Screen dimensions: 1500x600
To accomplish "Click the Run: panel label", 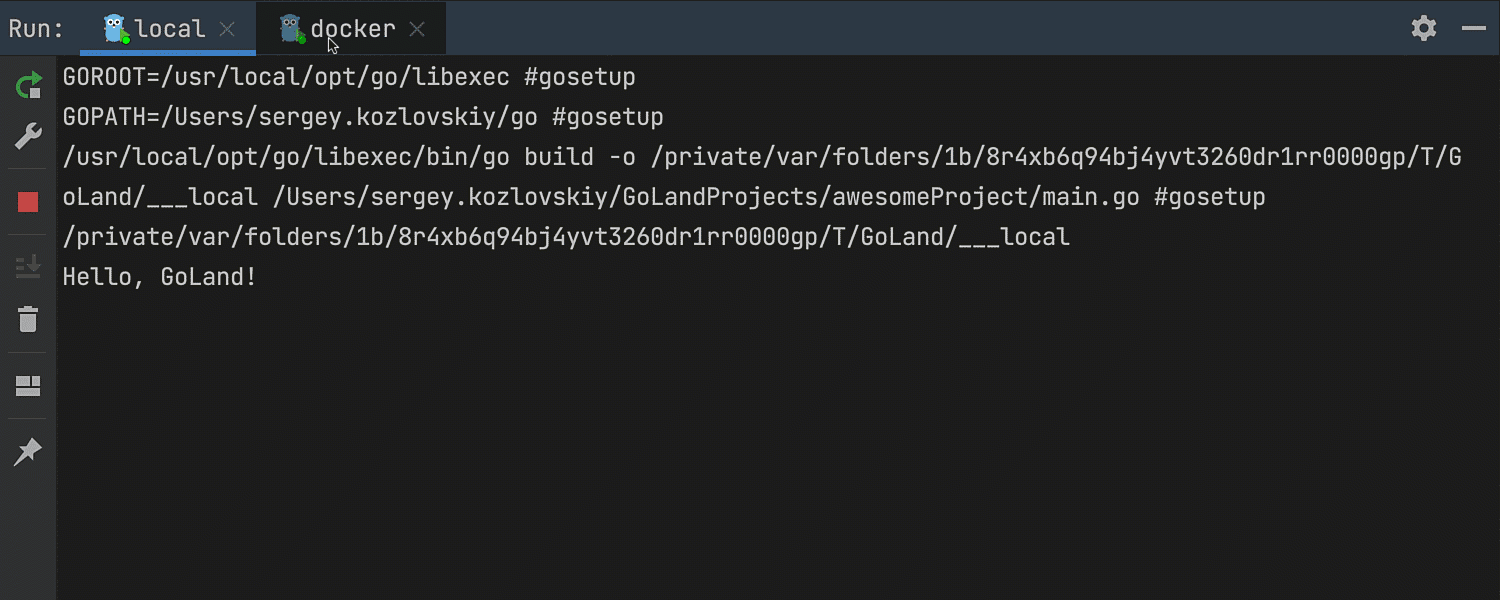I will click(x=36, y=29).
